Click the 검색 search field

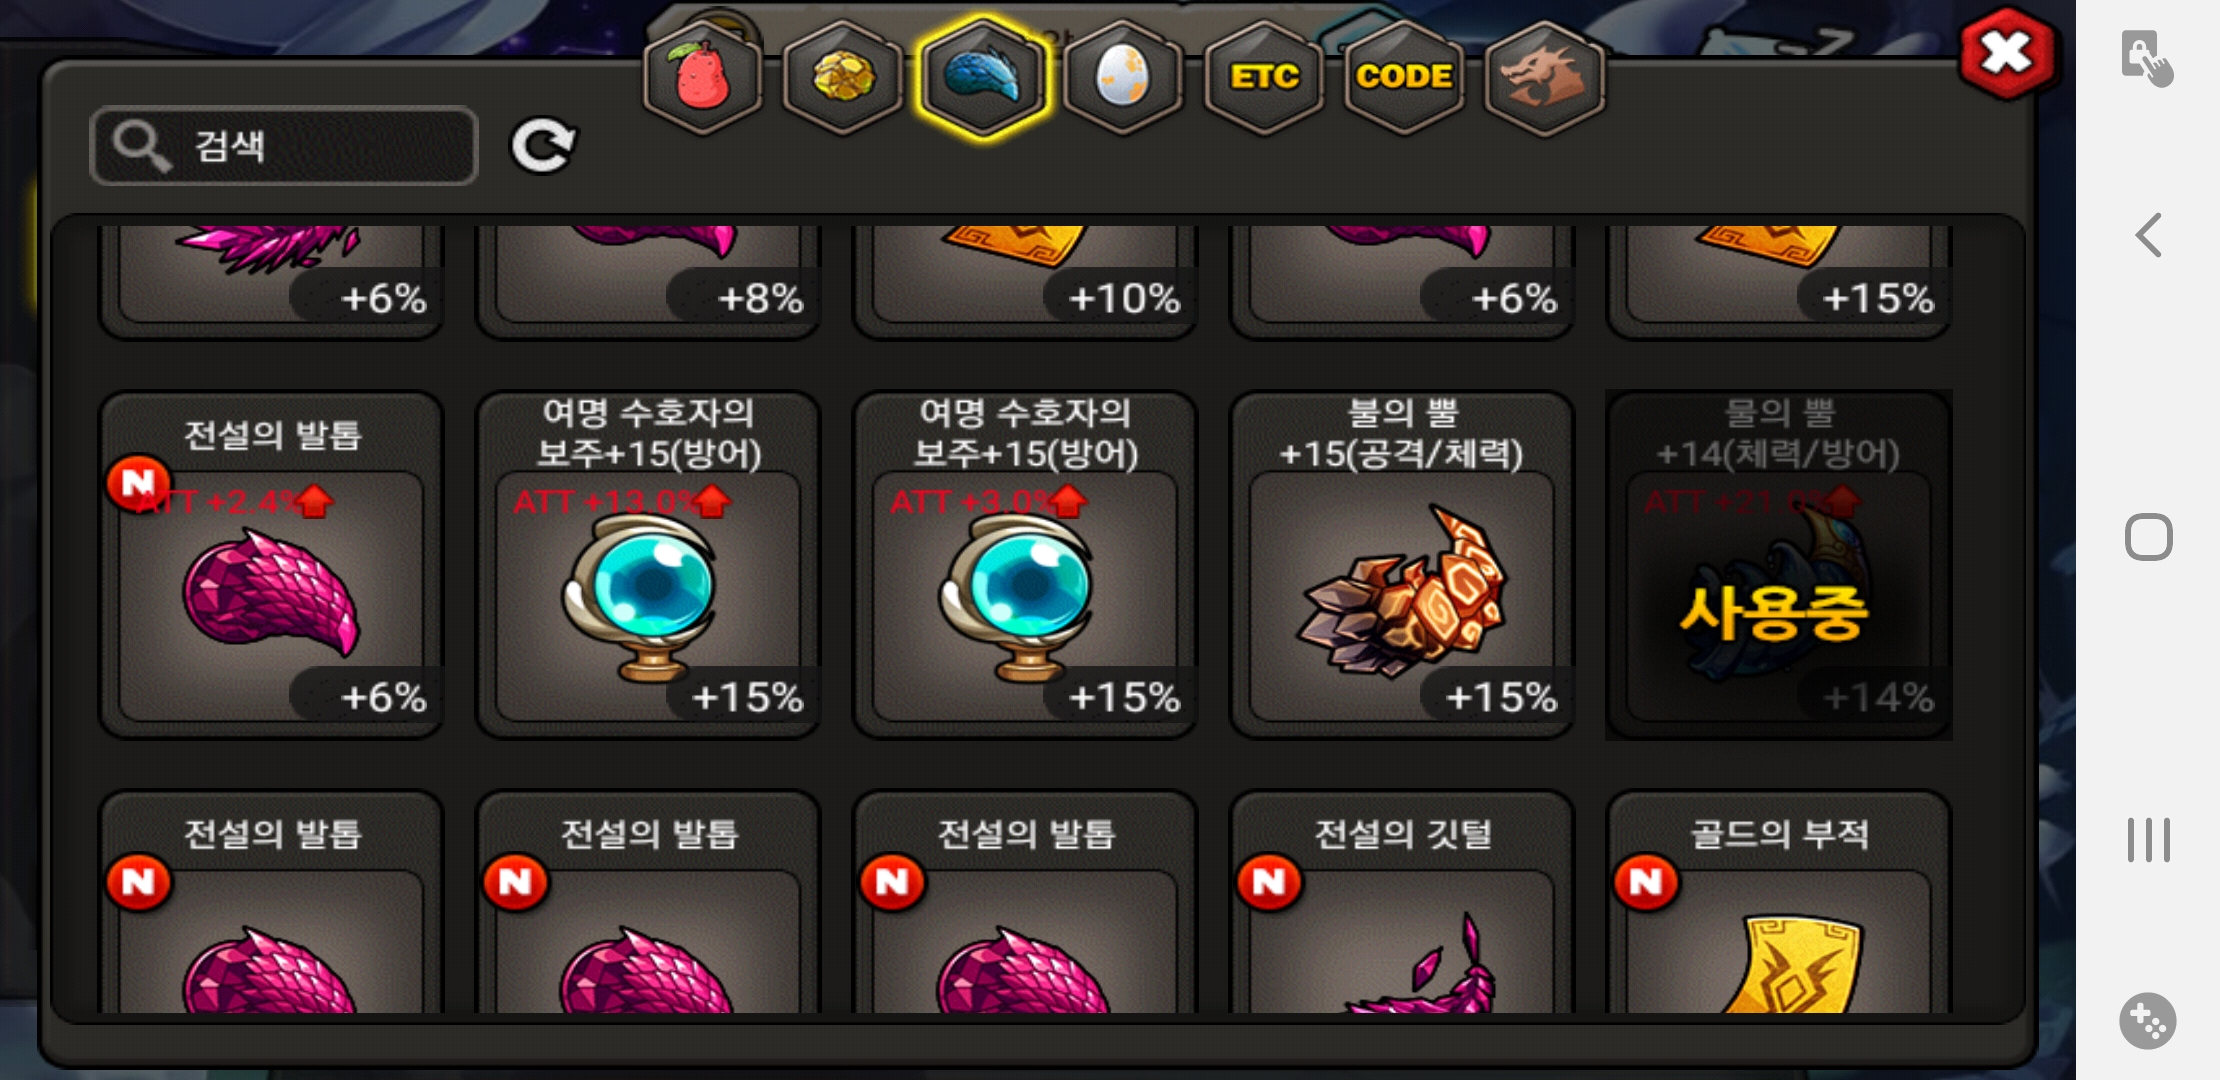click(x=284, y=146)
